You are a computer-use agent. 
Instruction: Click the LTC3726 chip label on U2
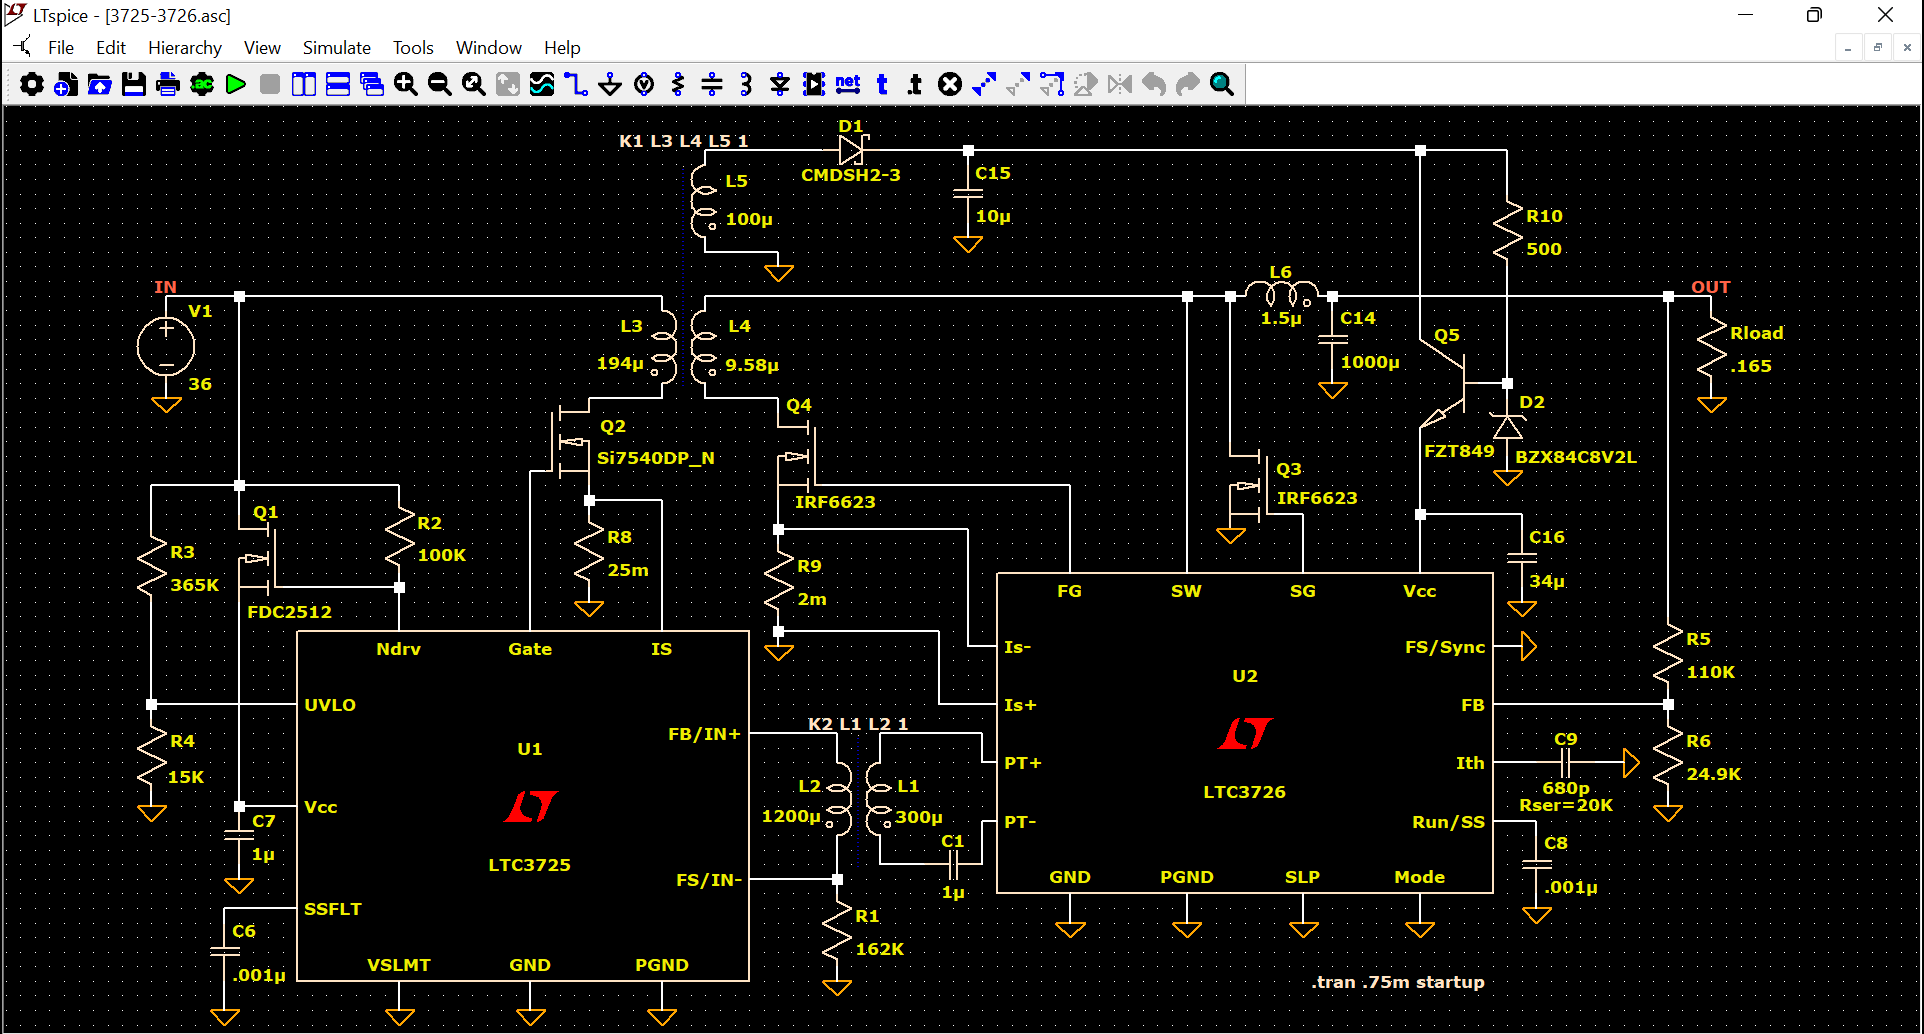tap(1244, 792)
